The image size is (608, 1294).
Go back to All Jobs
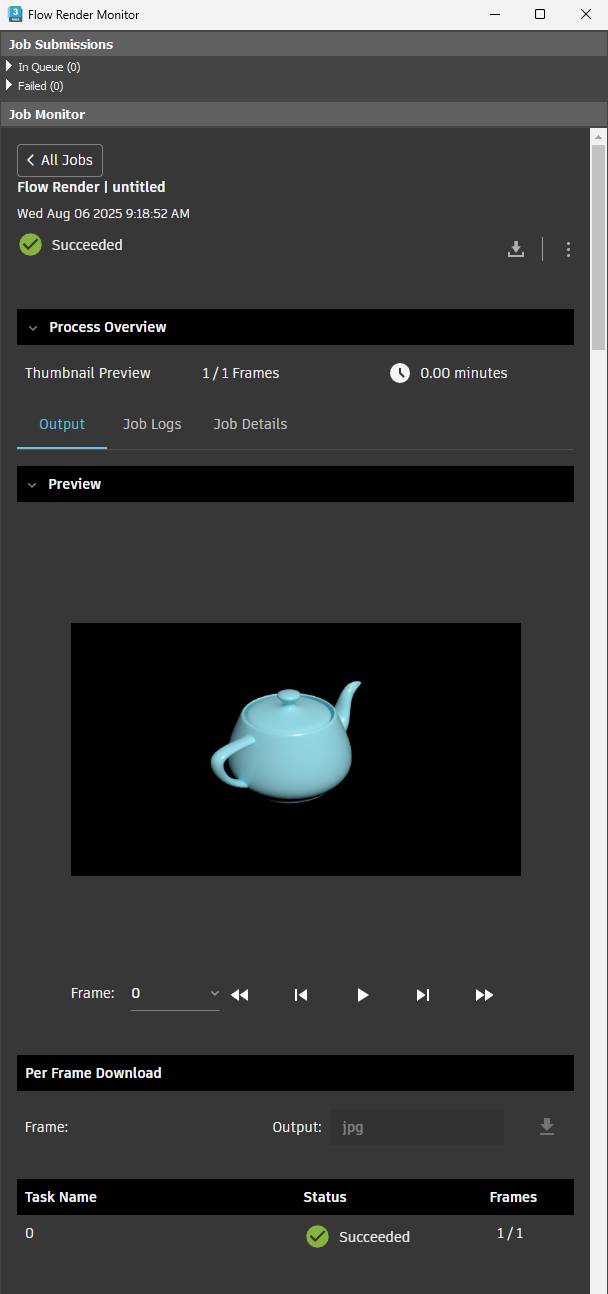[60, 160]
